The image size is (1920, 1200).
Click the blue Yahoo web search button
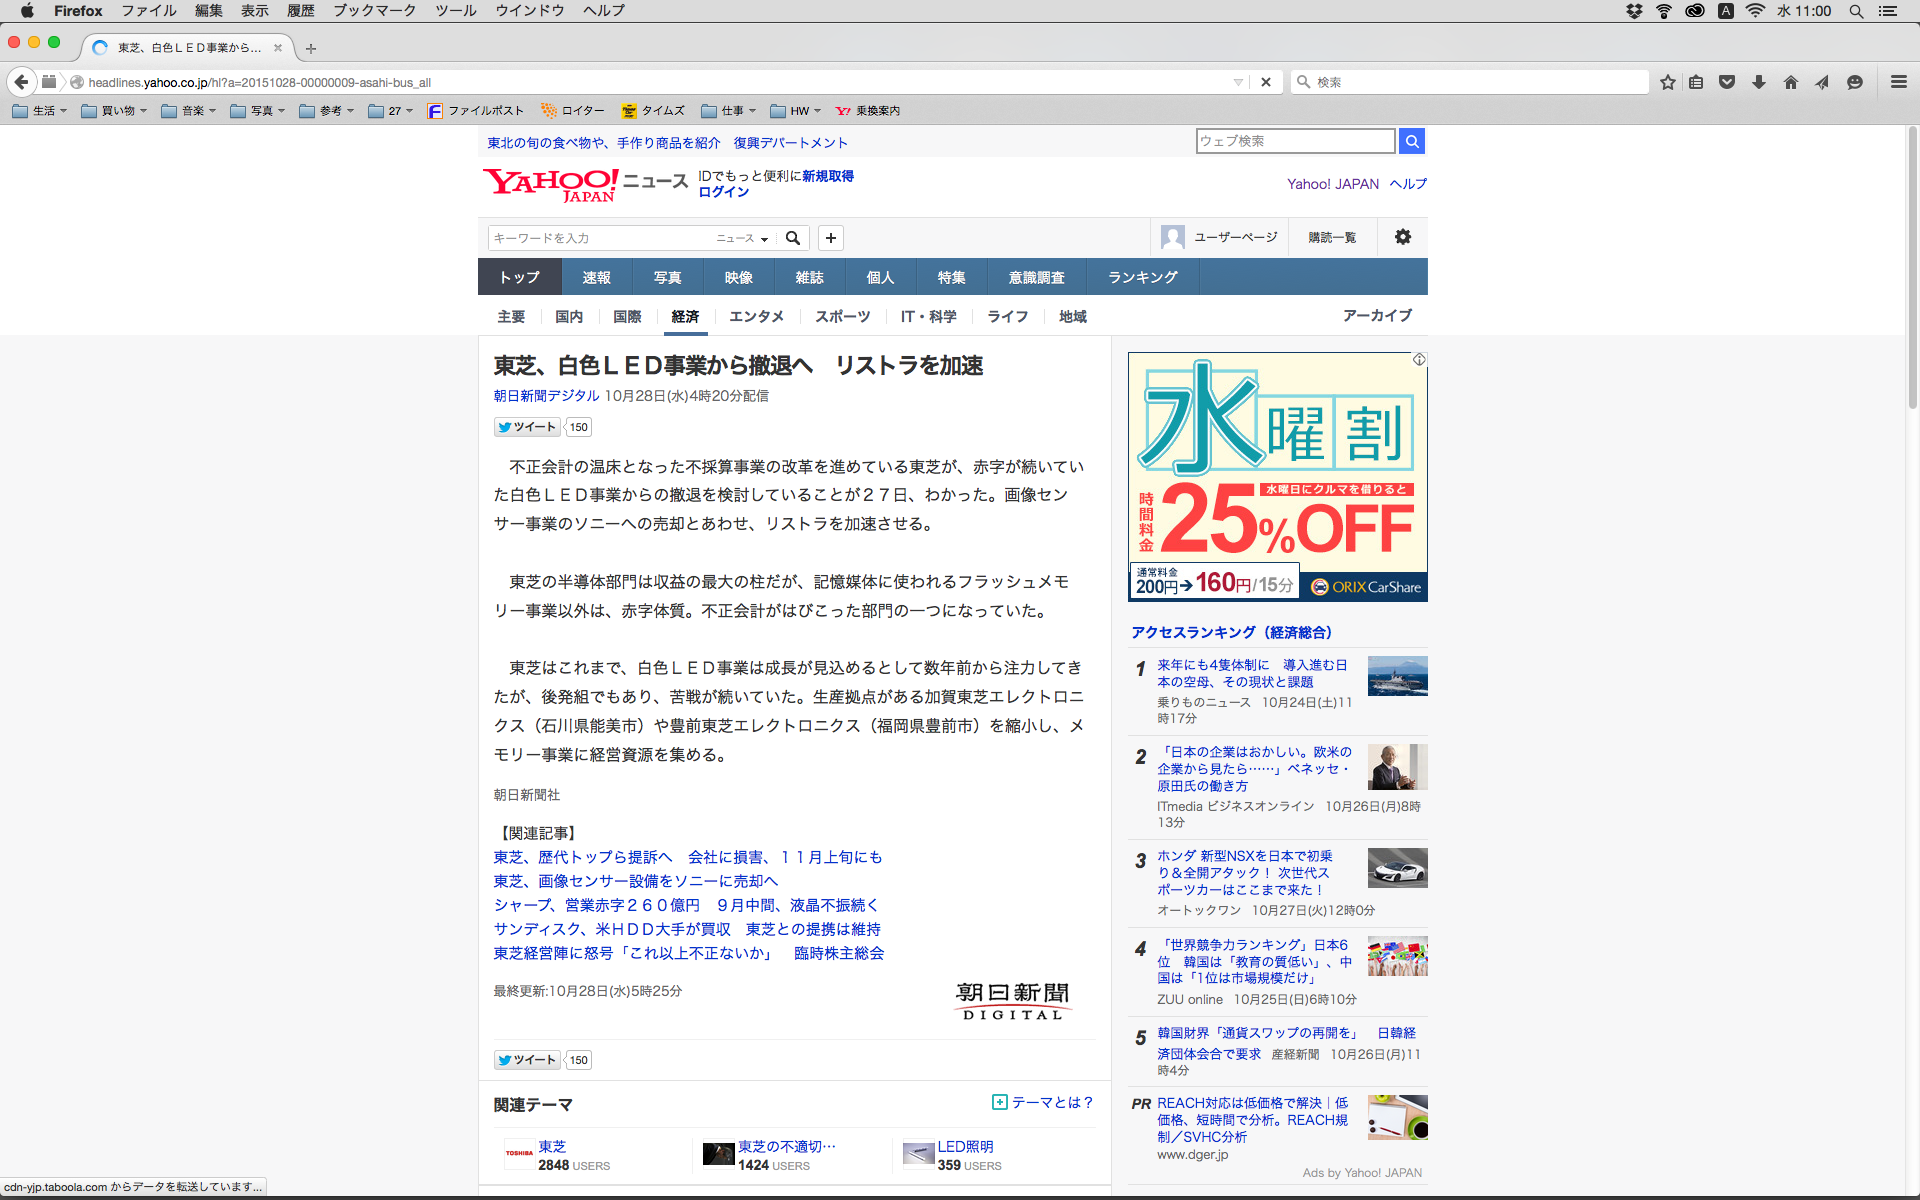tap(1411, 141)
